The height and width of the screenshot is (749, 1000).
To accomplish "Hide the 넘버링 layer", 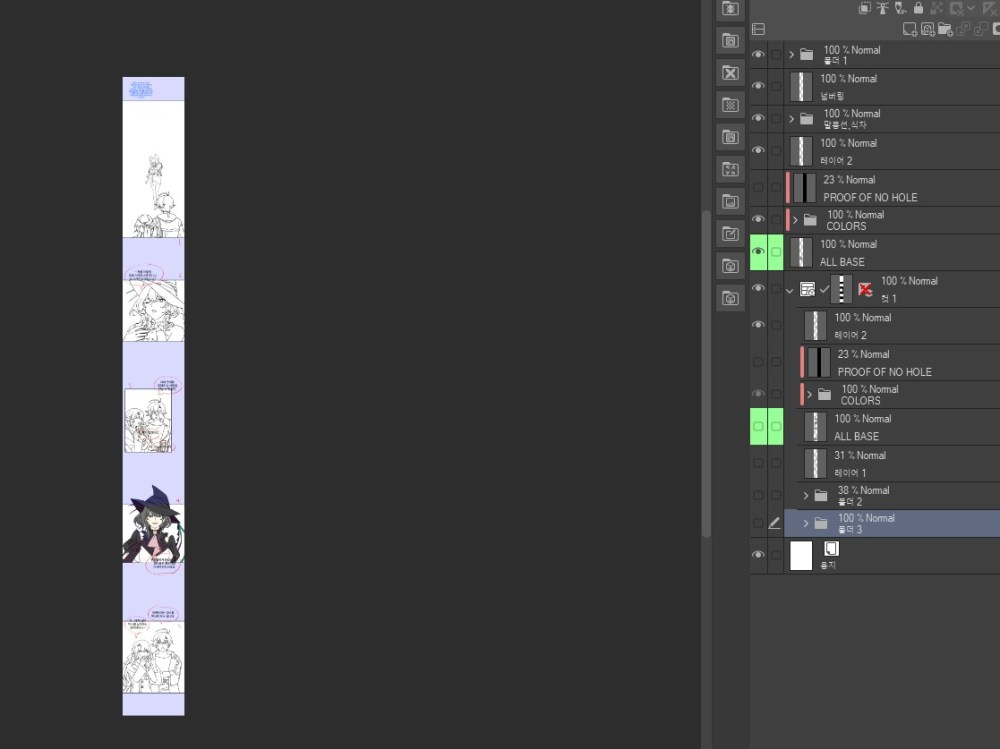I will (x=758, y=85).
